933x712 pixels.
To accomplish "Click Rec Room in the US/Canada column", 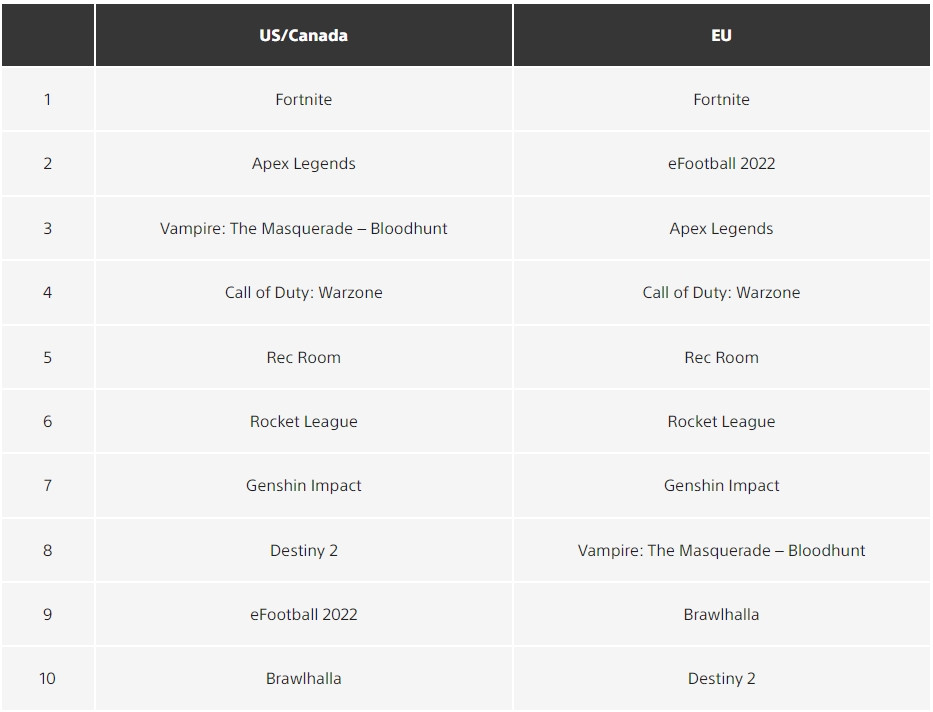I will coord(303,357).
